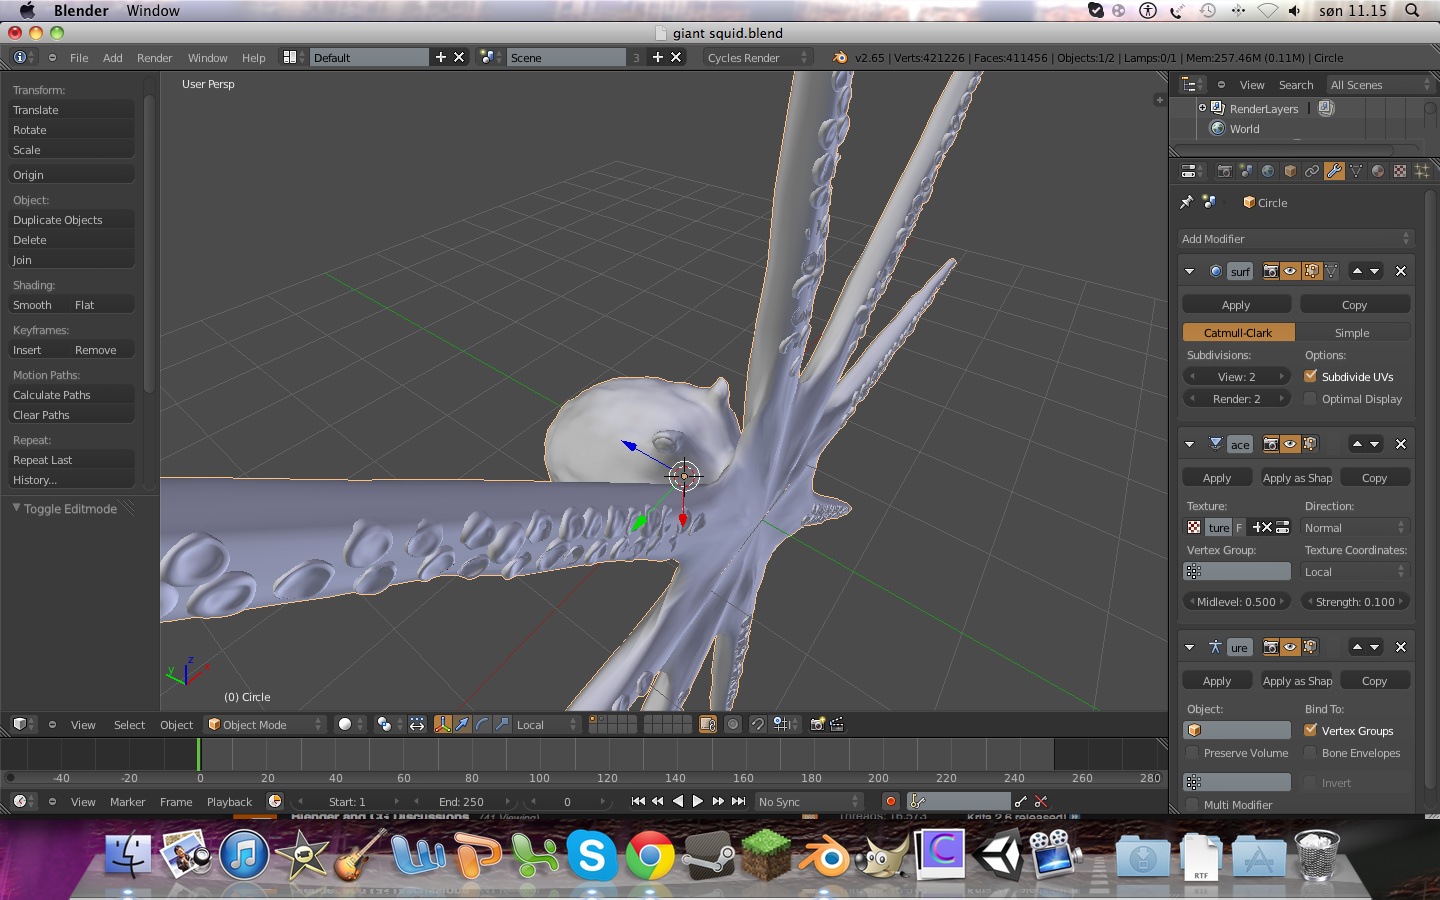The width and height of the screenshot is (1440, 900).
Task: Open the Object Mode selector
Action: pos(265,724)
